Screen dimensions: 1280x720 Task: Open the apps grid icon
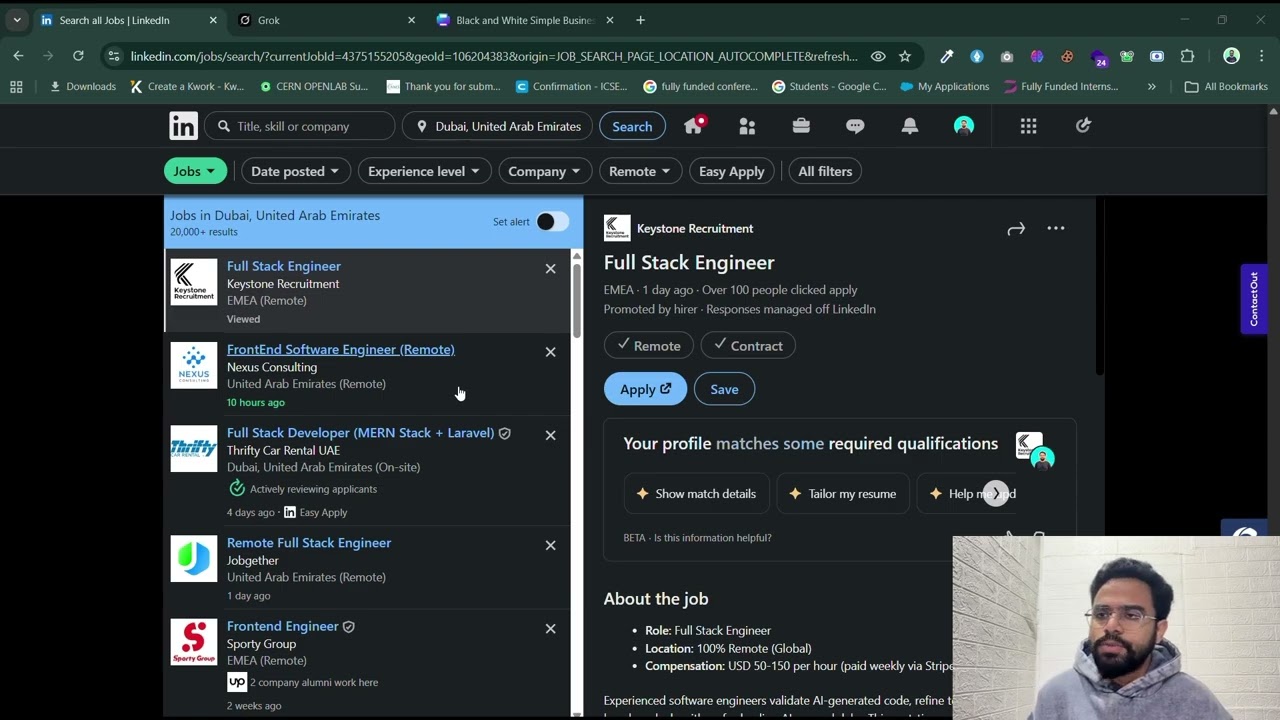(x=1028, y=126)
